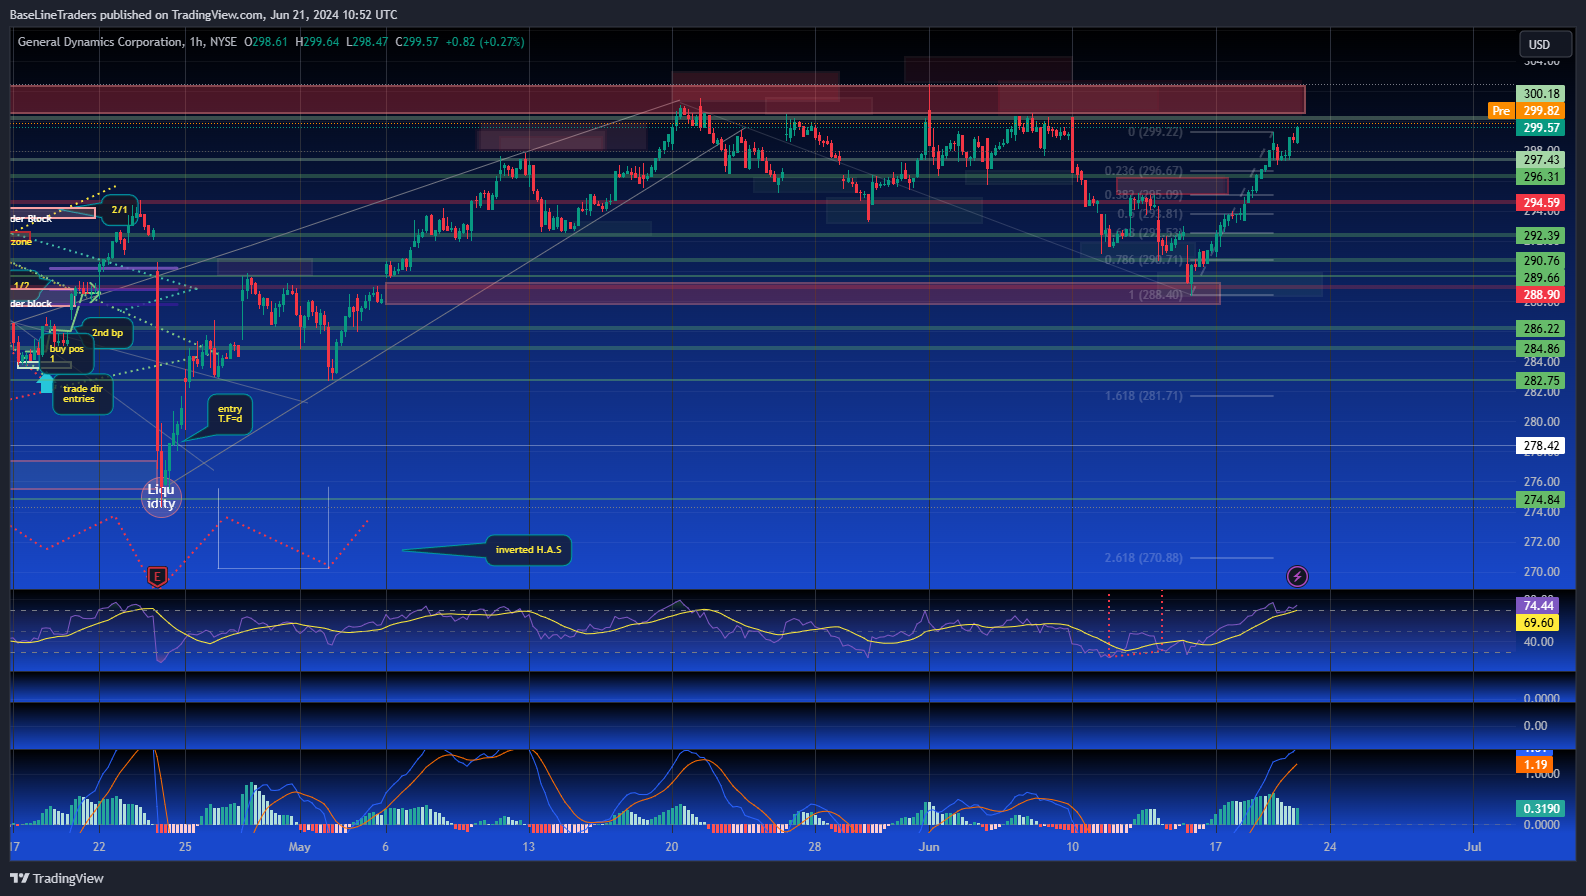Click the O298.61 open value
This screenshot has width=1586, height=896.
266,42
